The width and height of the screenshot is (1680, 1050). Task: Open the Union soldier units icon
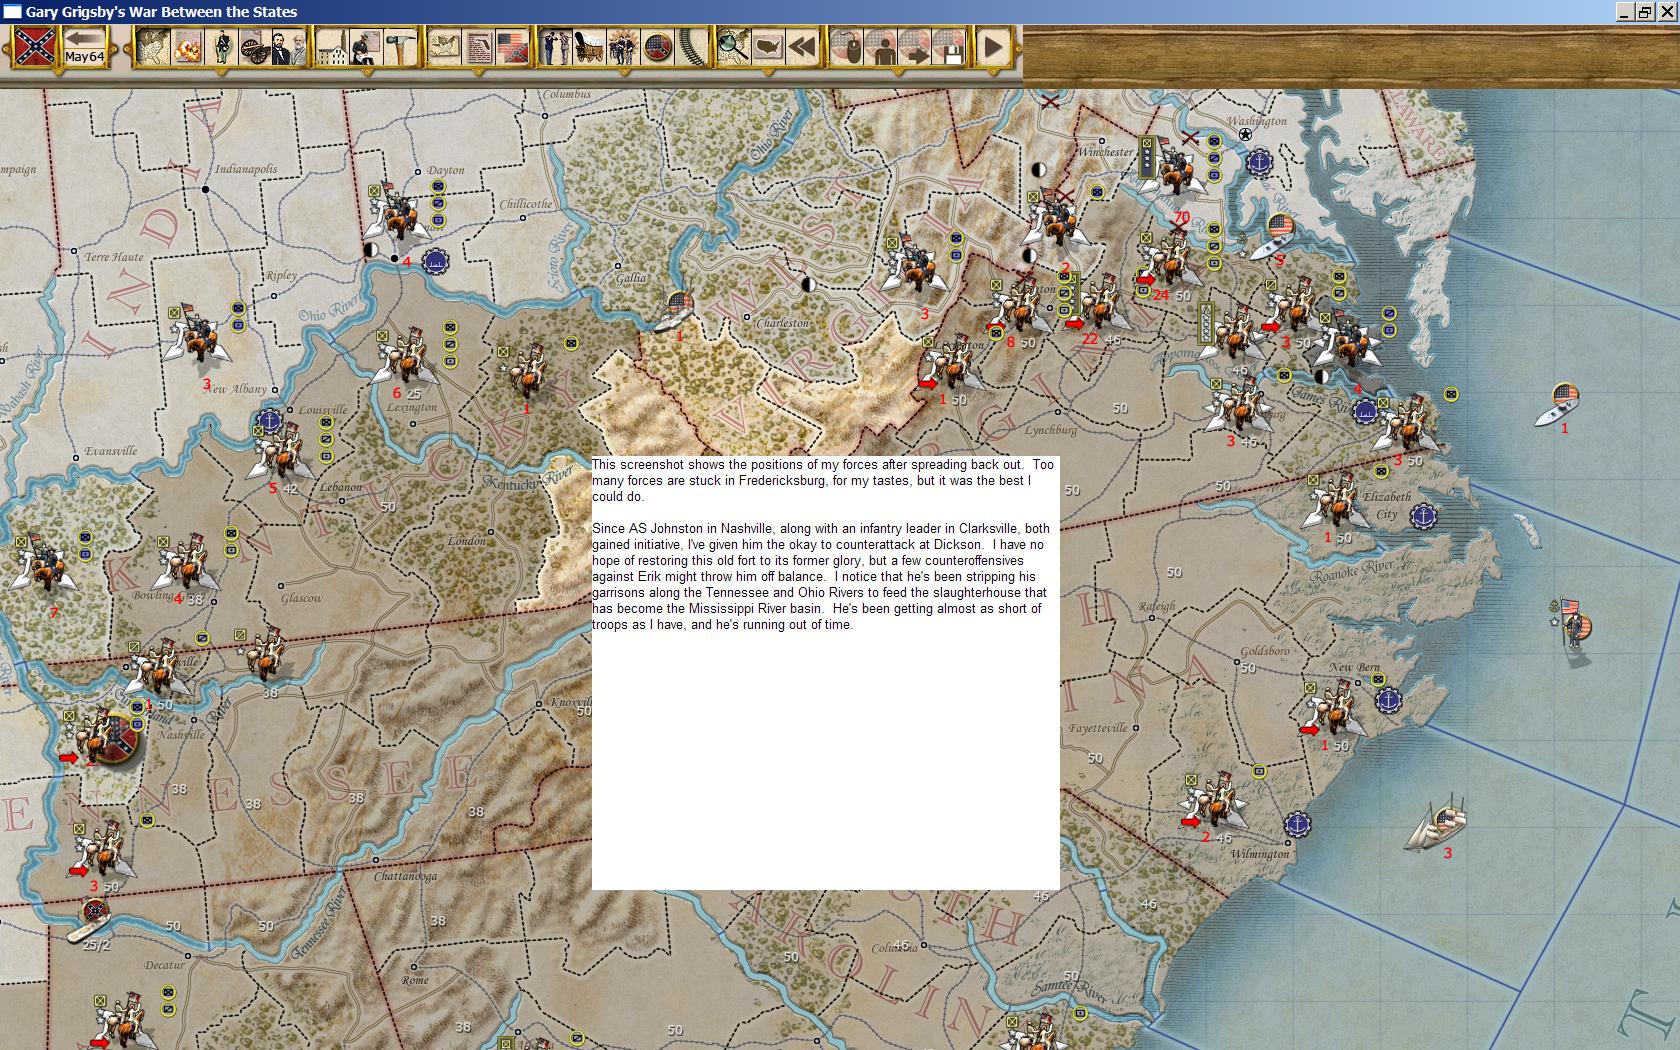tap(221, 46)
